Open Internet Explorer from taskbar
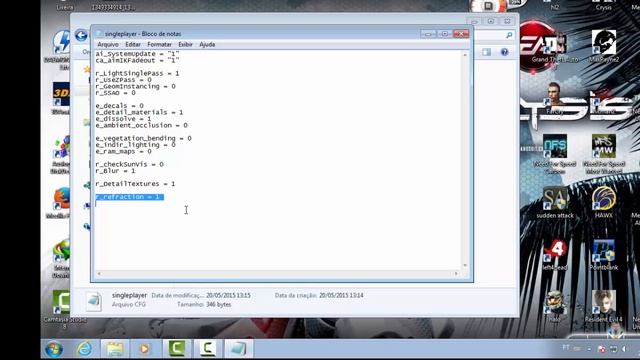The width and height of the screenshot is (640, 360). click(84, 349)
